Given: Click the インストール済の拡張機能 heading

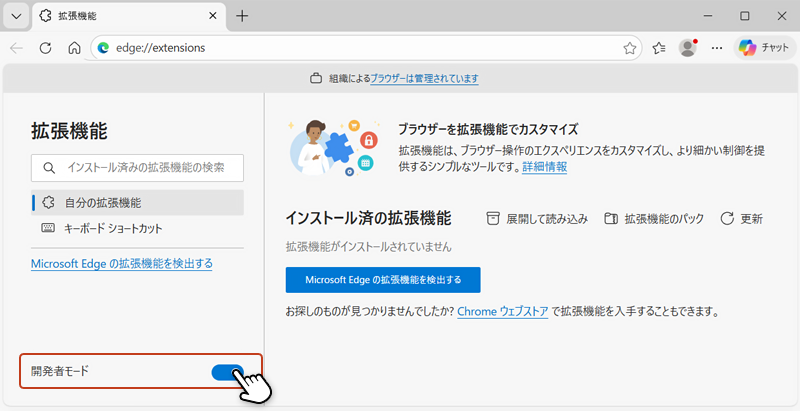Looking at the screenshot, I should [x=368, y=218].
